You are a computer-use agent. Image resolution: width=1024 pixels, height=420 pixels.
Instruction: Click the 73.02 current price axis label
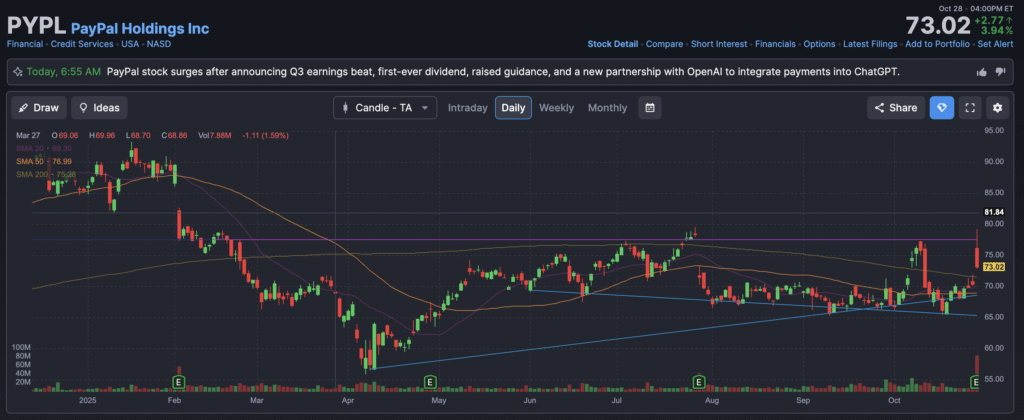coord(993,267)
